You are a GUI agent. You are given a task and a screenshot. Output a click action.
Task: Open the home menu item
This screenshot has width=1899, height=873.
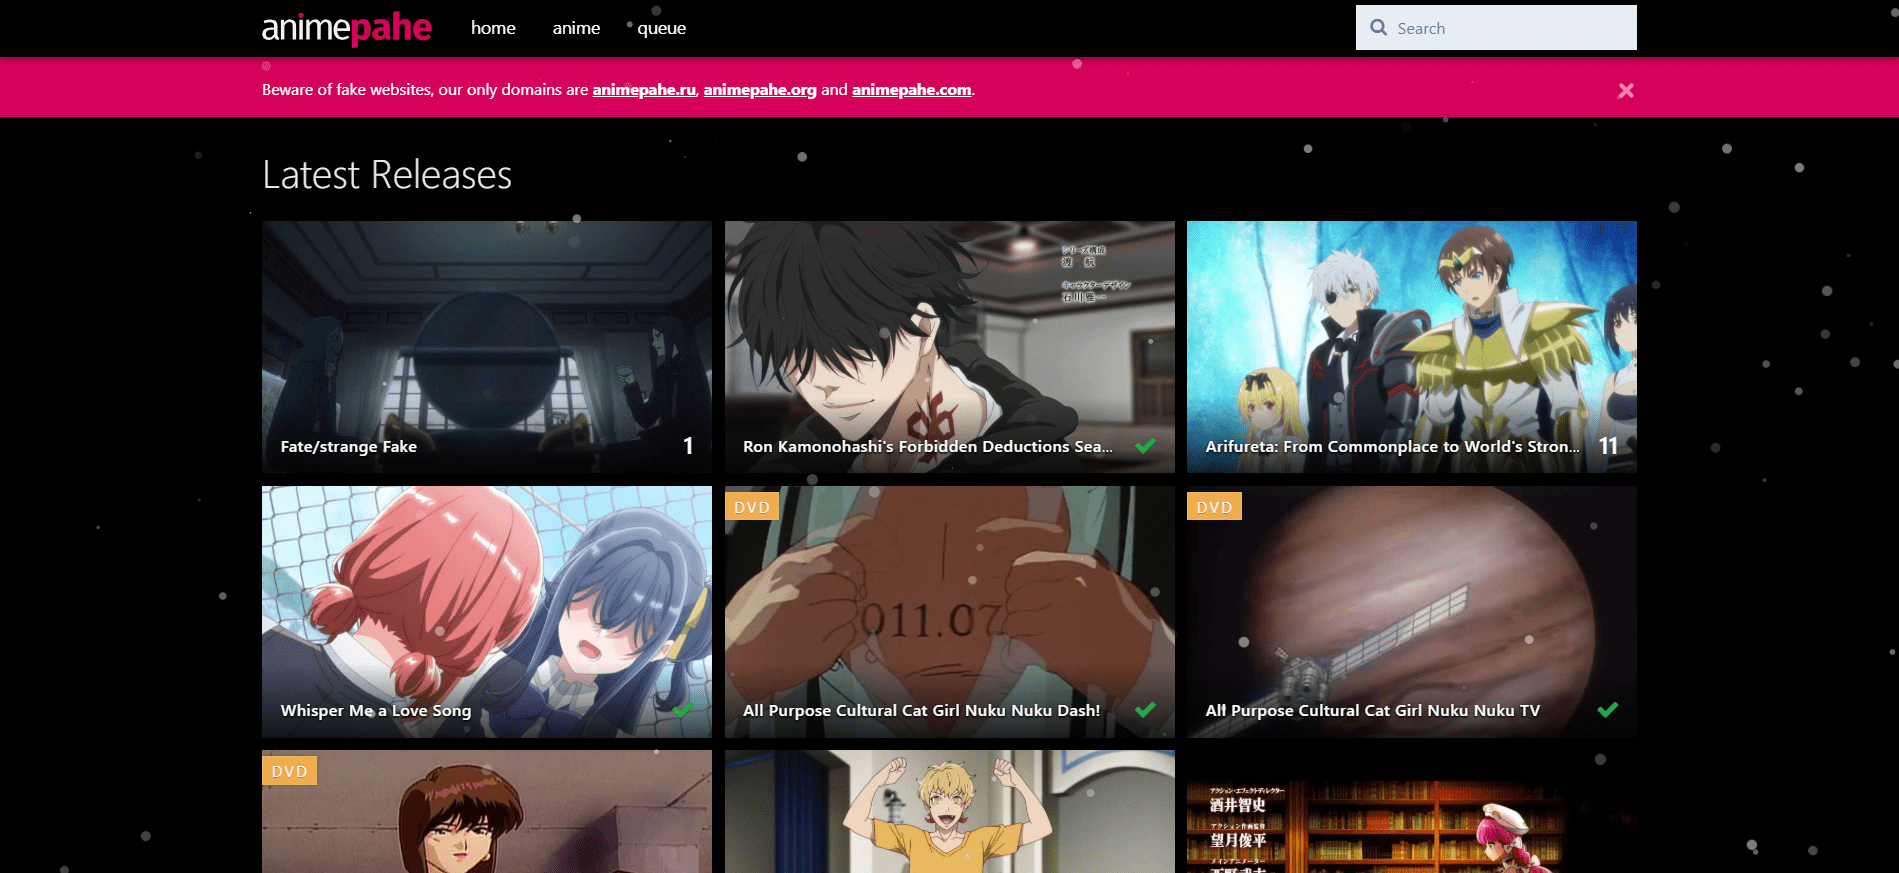pyautogui.click(x=493, y=28)
